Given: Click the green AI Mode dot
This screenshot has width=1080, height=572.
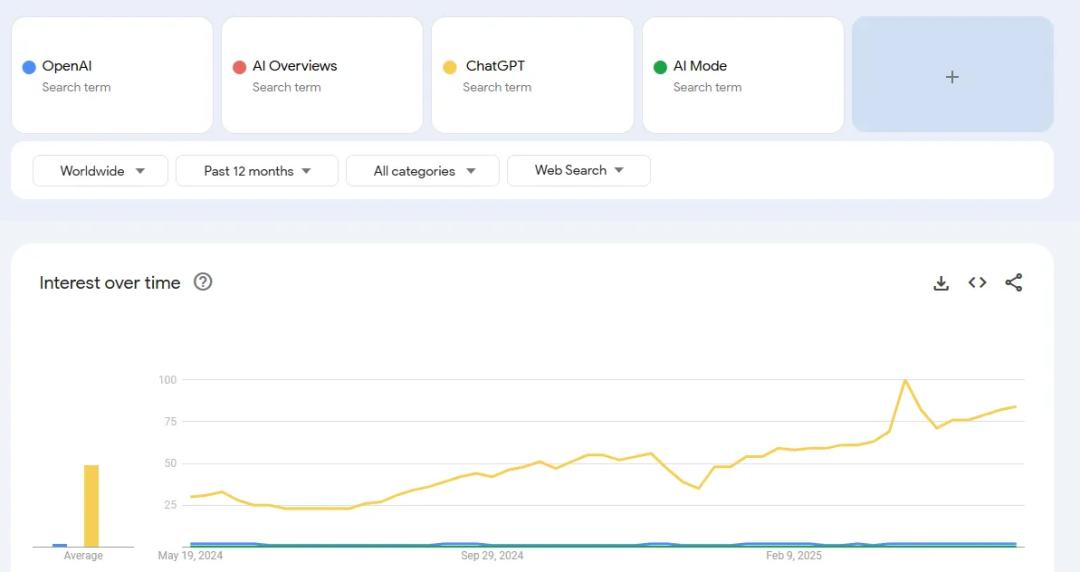Looking at the screenshot, I should 660,67.
